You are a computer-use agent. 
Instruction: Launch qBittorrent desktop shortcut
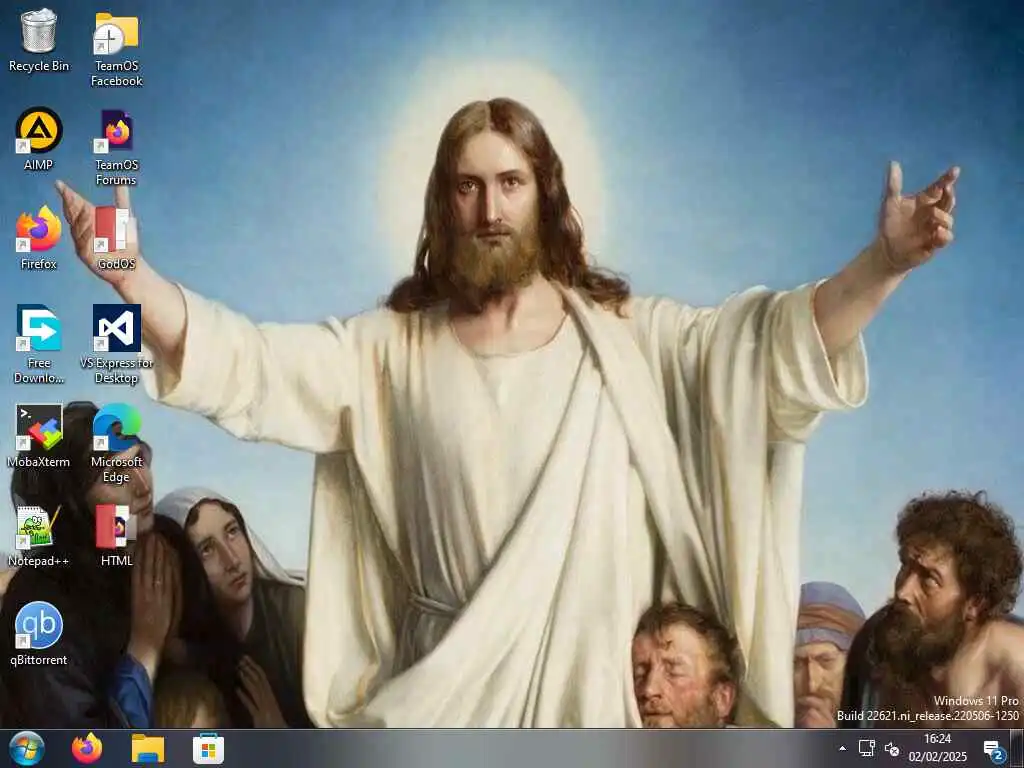pos(39,634)
